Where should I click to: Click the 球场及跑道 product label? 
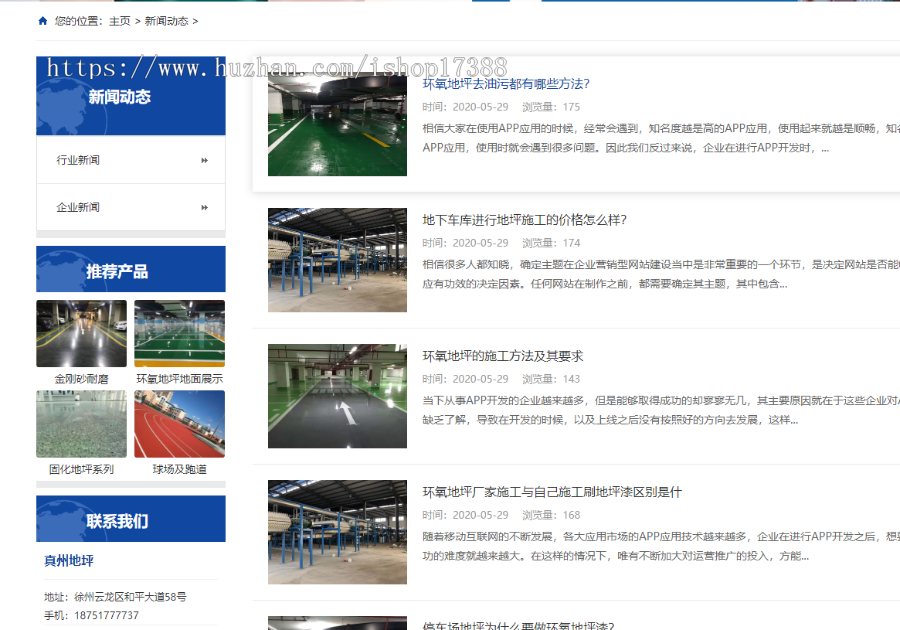click(180, 469)
